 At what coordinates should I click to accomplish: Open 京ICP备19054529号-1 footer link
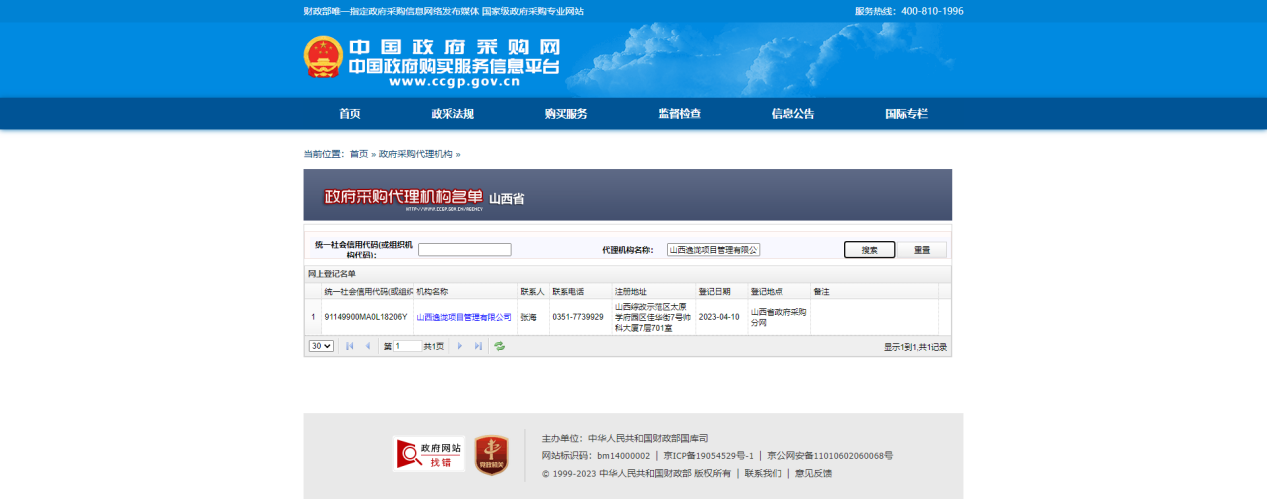(708, 456)
